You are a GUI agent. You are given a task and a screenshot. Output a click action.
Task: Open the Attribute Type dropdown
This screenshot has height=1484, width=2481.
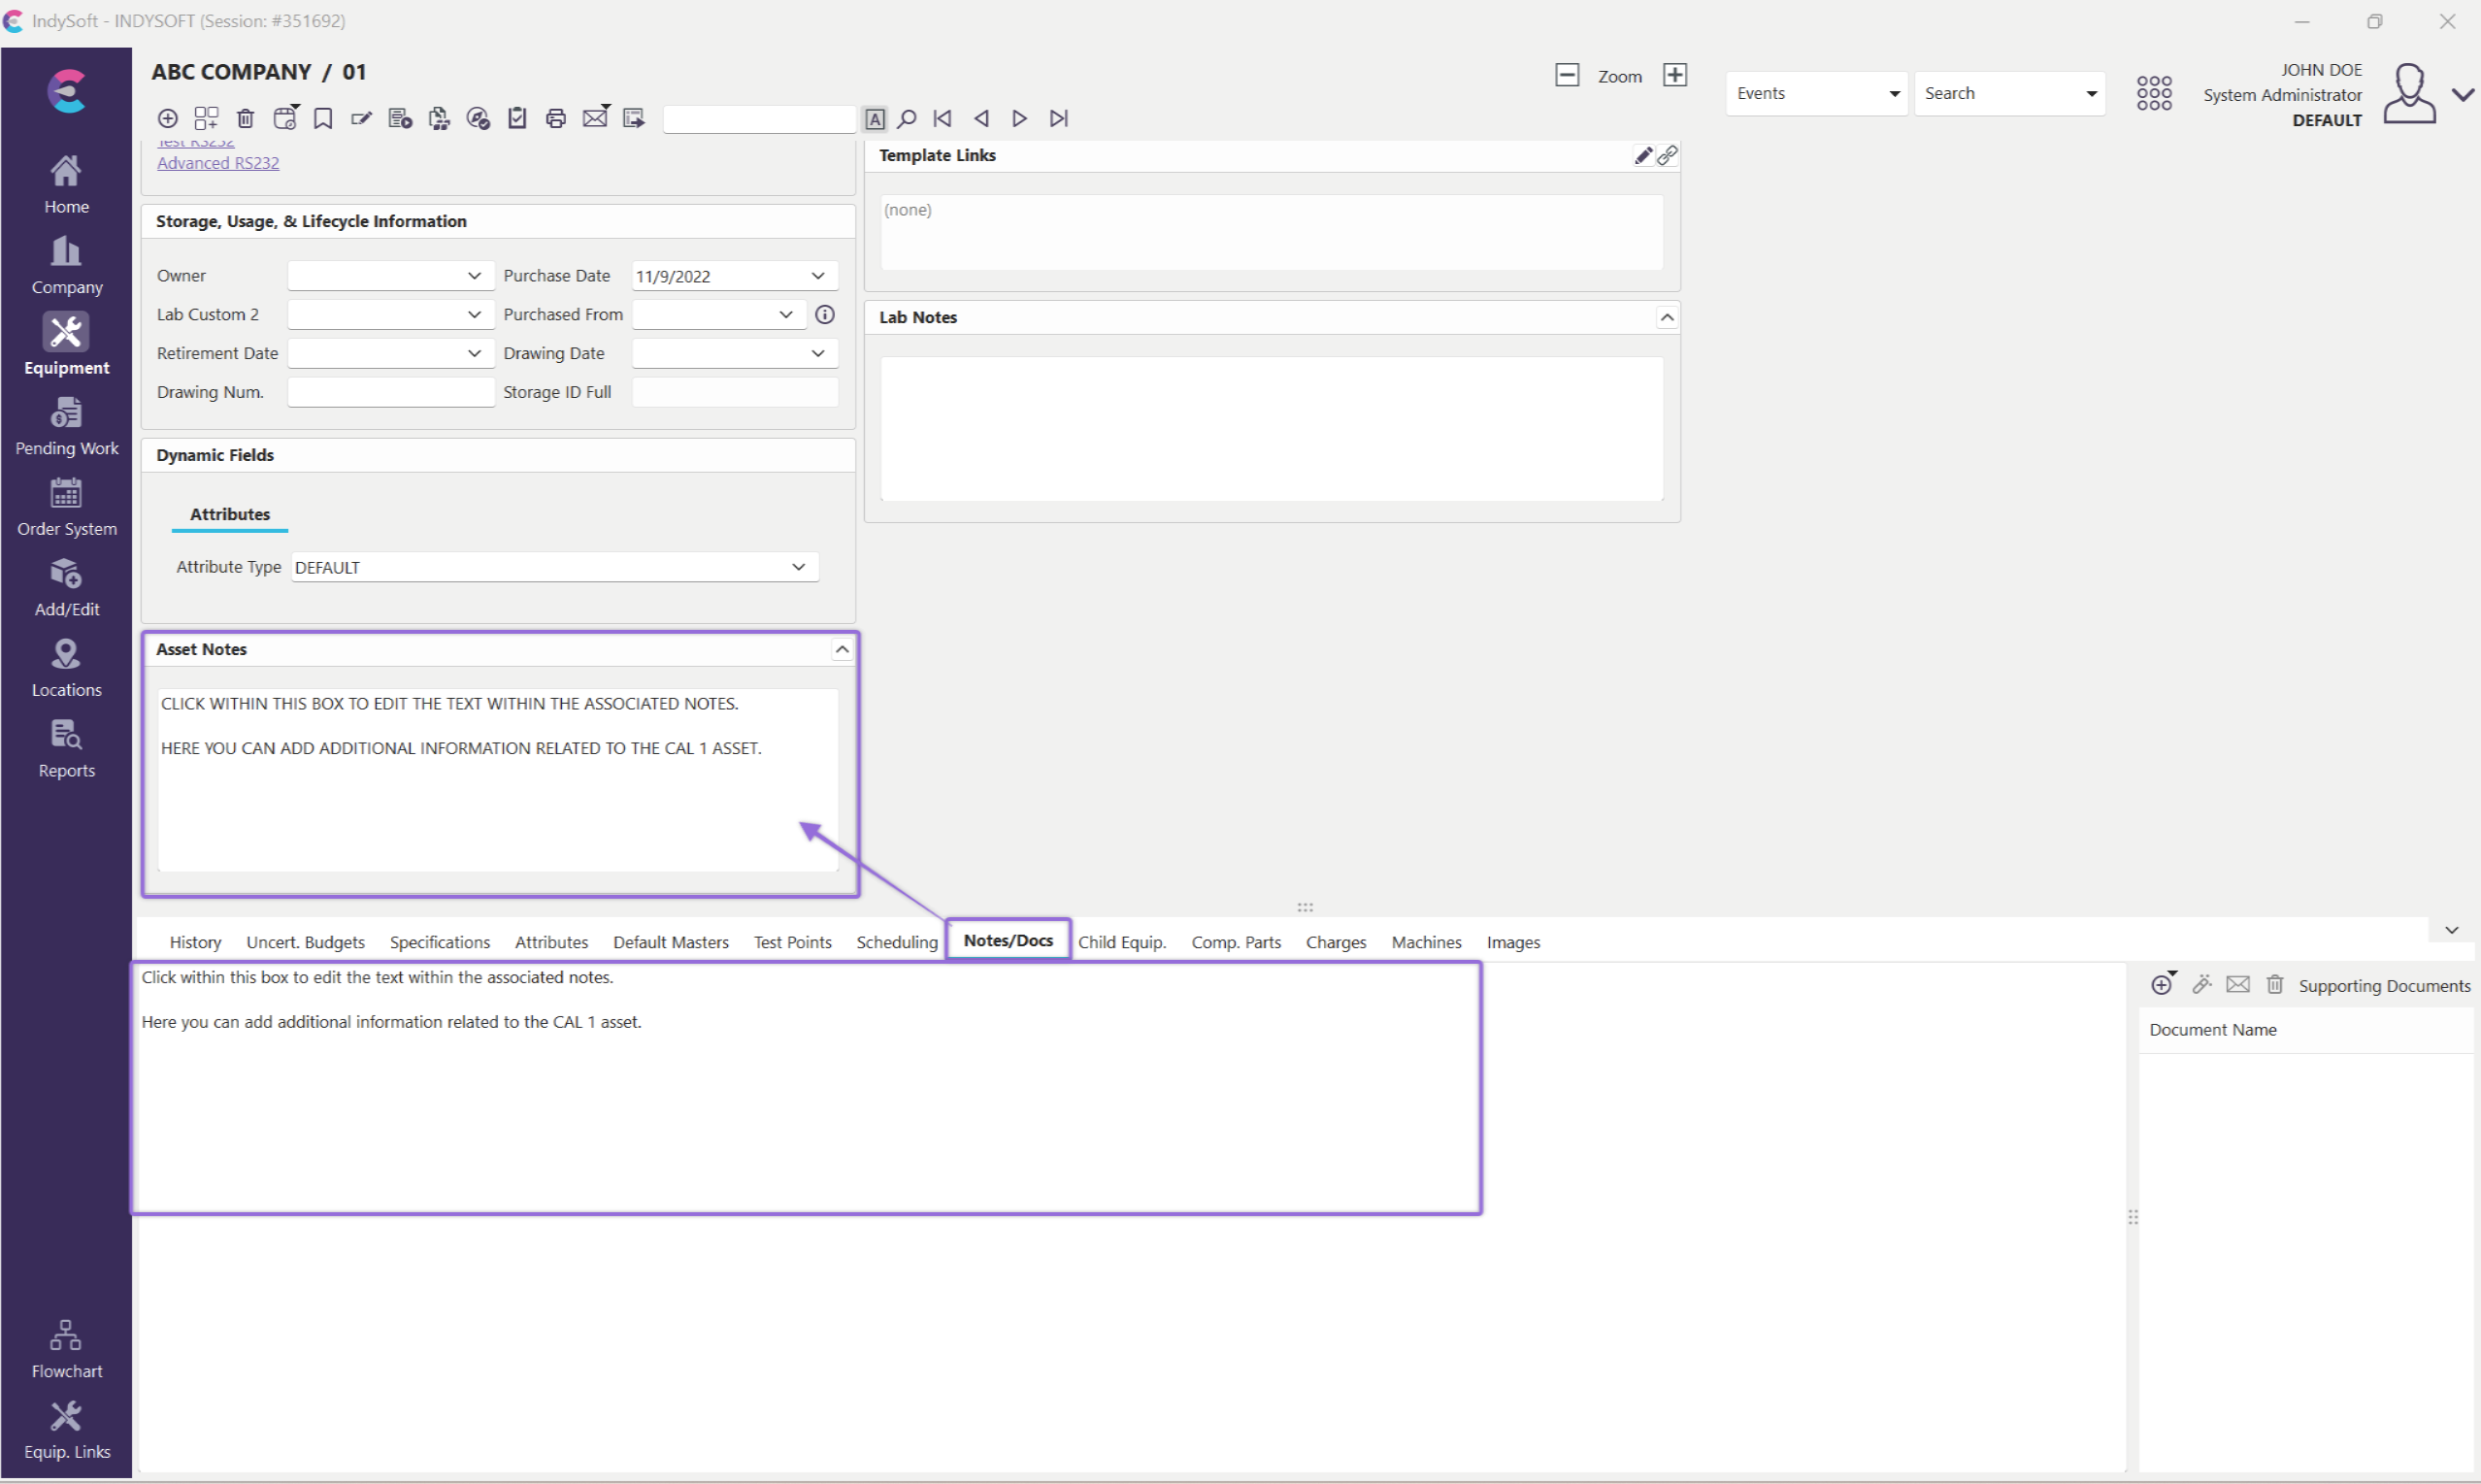798,567
